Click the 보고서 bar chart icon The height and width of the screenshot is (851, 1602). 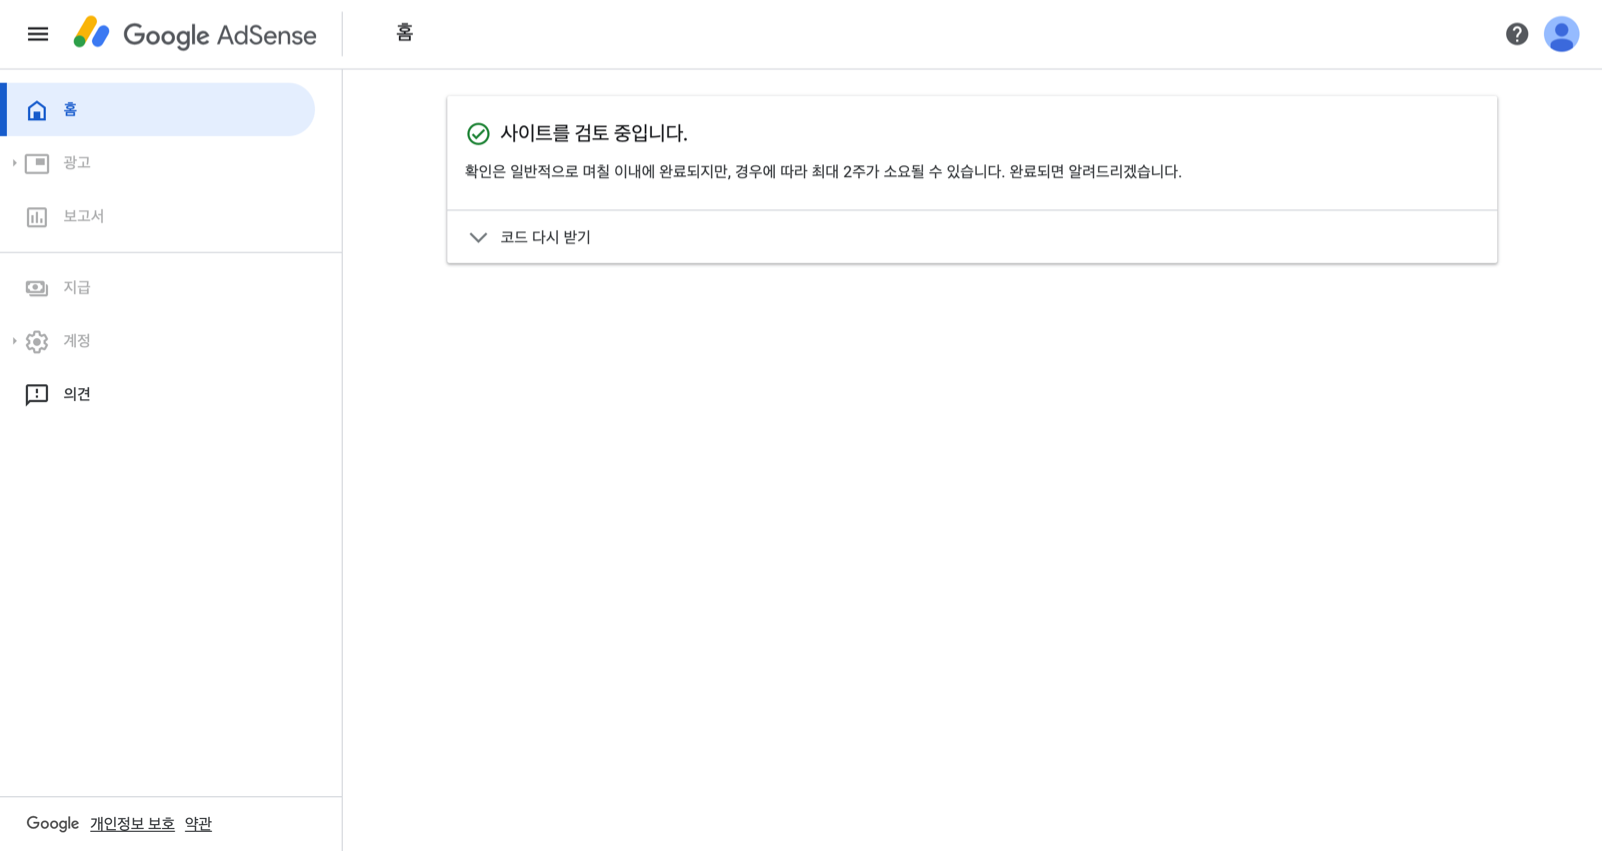coord(37,217)
